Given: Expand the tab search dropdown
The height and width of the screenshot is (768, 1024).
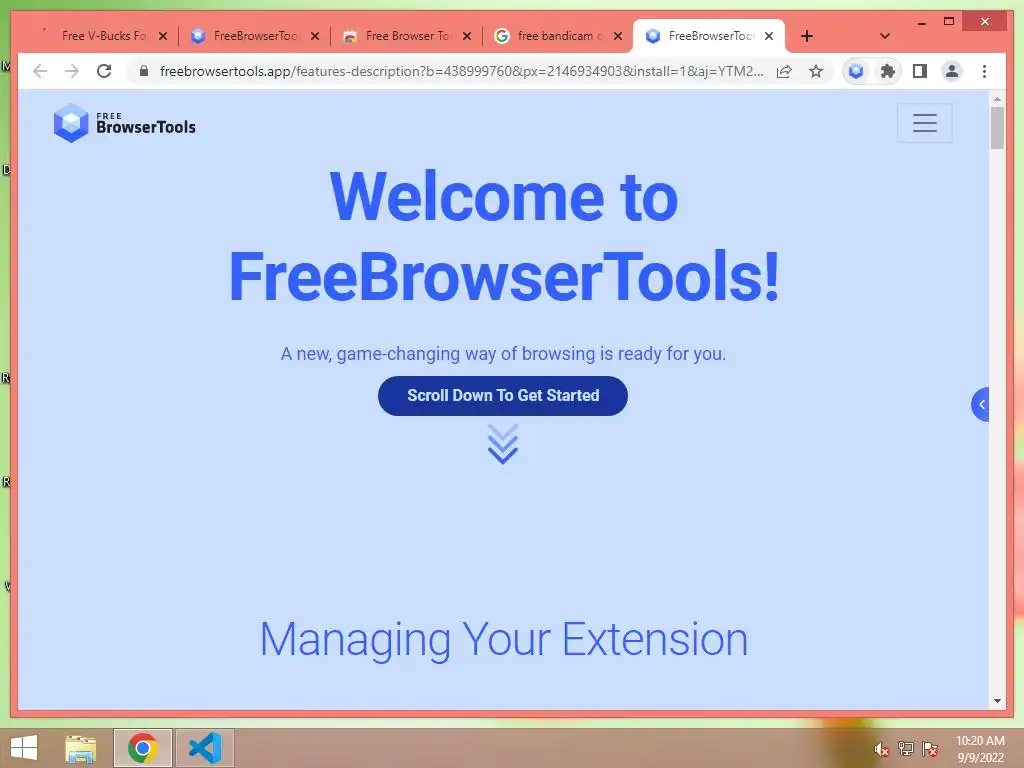Looking at the screenshot, I should pyautogui.click(x=885, y=36).
